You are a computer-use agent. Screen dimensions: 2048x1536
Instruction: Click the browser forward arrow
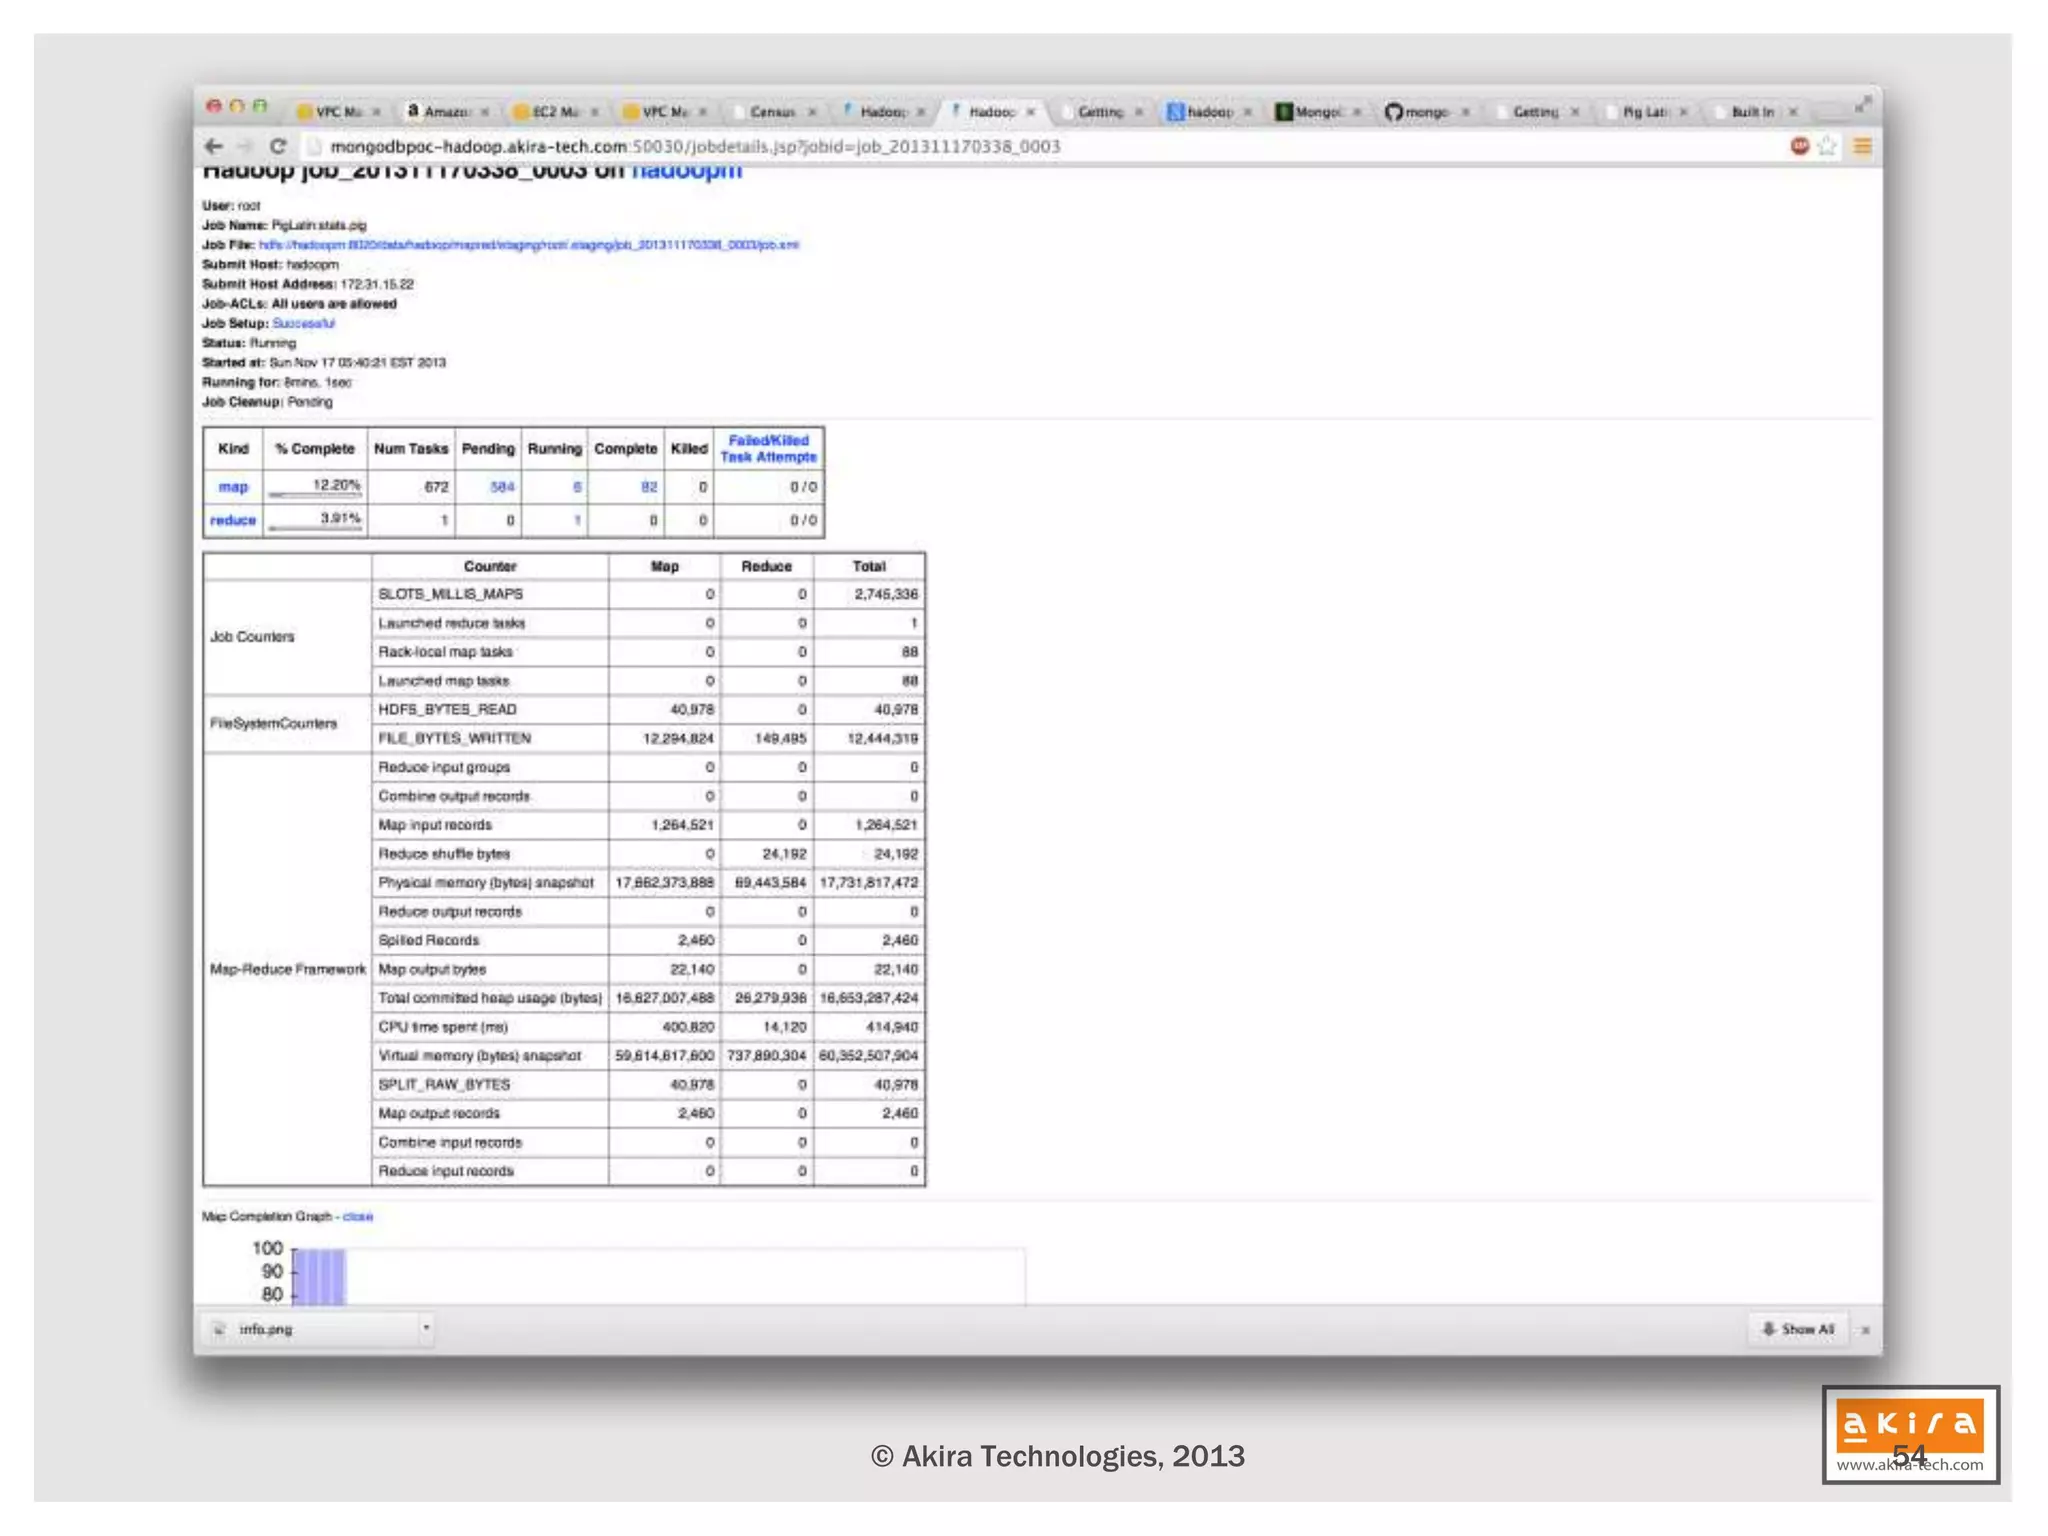pyautogui.click(x=245, y=146)
